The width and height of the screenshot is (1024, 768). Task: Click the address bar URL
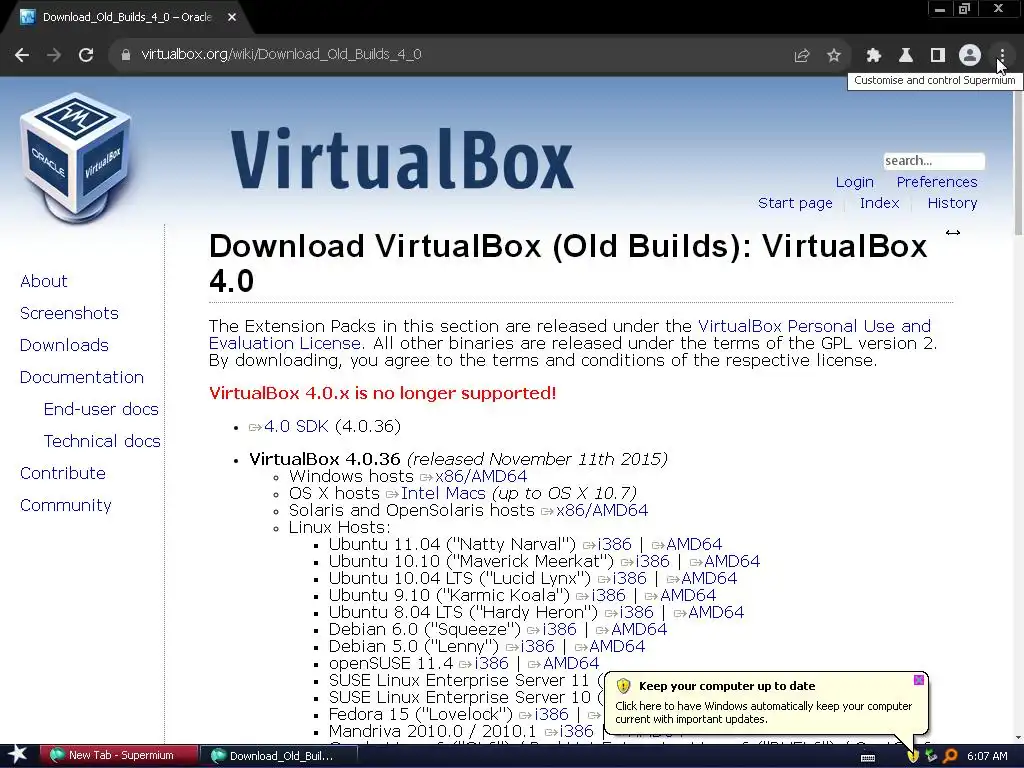coord(281,54)
